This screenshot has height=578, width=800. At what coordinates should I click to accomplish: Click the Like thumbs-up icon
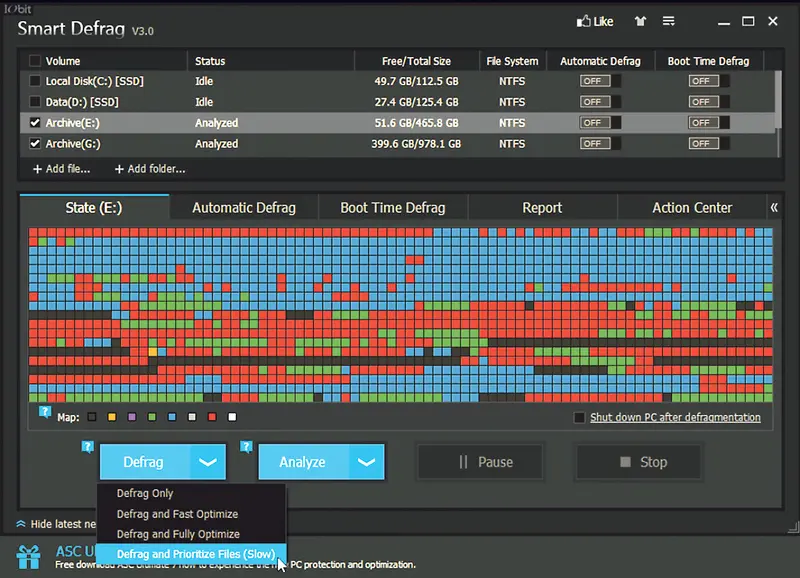coord(583,21)
